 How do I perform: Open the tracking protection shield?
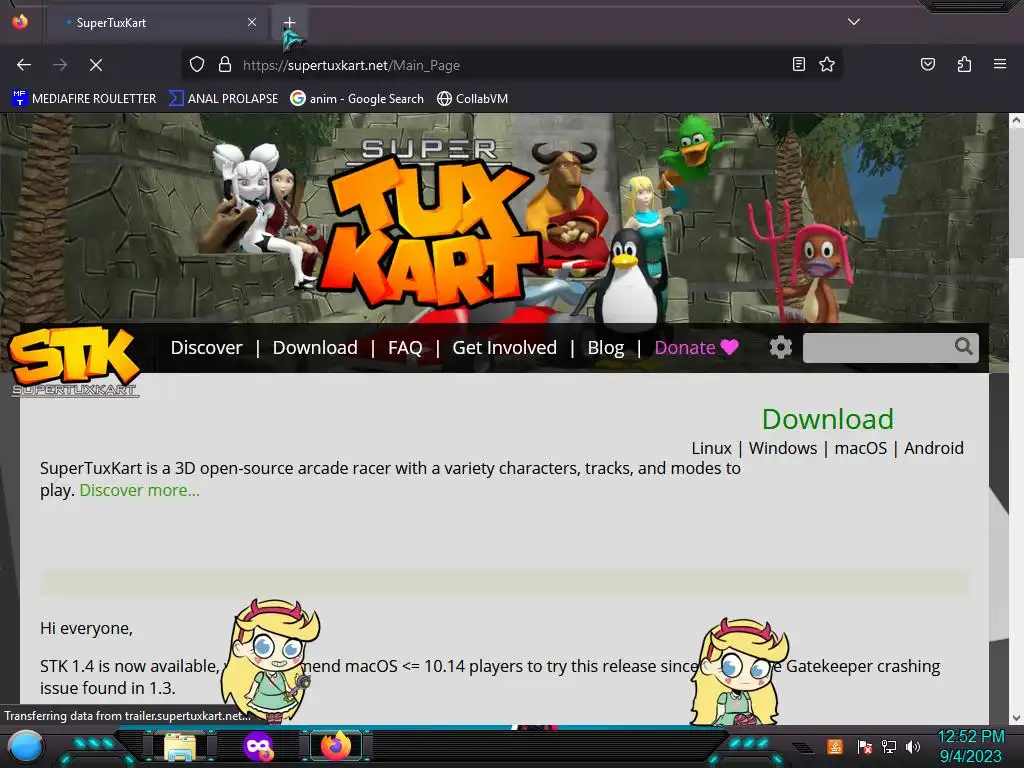pos(197,65)
